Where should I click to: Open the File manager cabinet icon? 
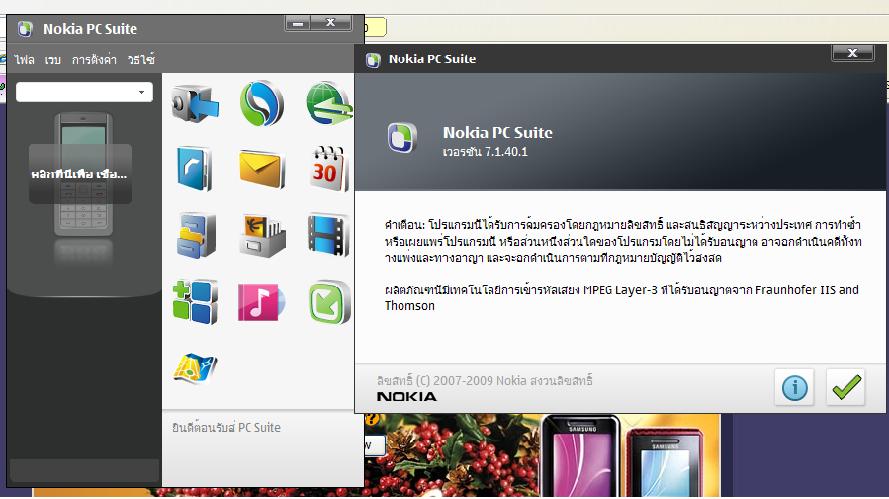click(196, 235)
